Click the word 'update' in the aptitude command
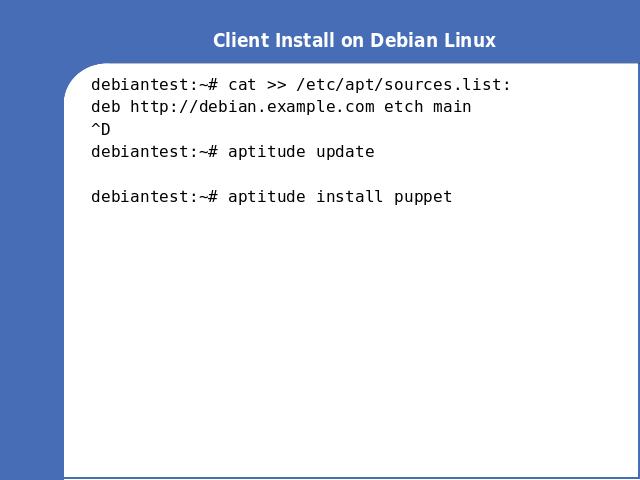The image size is (640, 480). (x=345, y=153)
